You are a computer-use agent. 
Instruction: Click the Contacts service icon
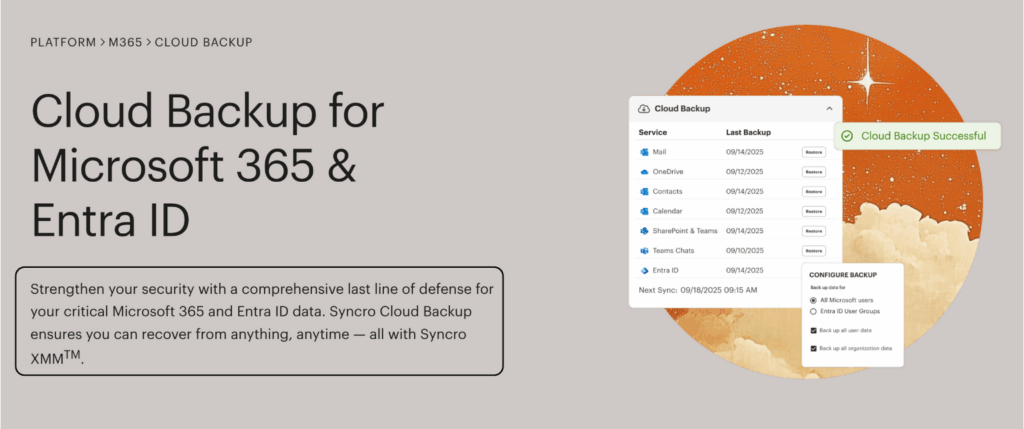tap(644, 191)
